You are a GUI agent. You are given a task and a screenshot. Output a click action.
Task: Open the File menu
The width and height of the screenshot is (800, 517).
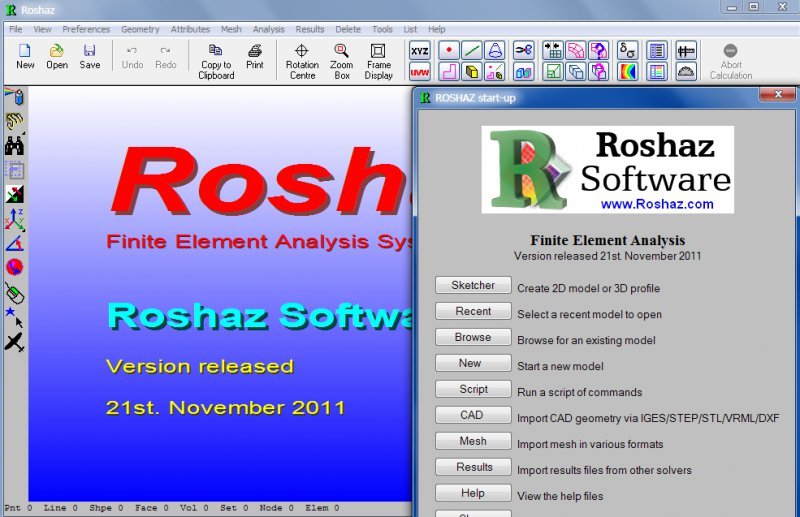coord(15,29)
